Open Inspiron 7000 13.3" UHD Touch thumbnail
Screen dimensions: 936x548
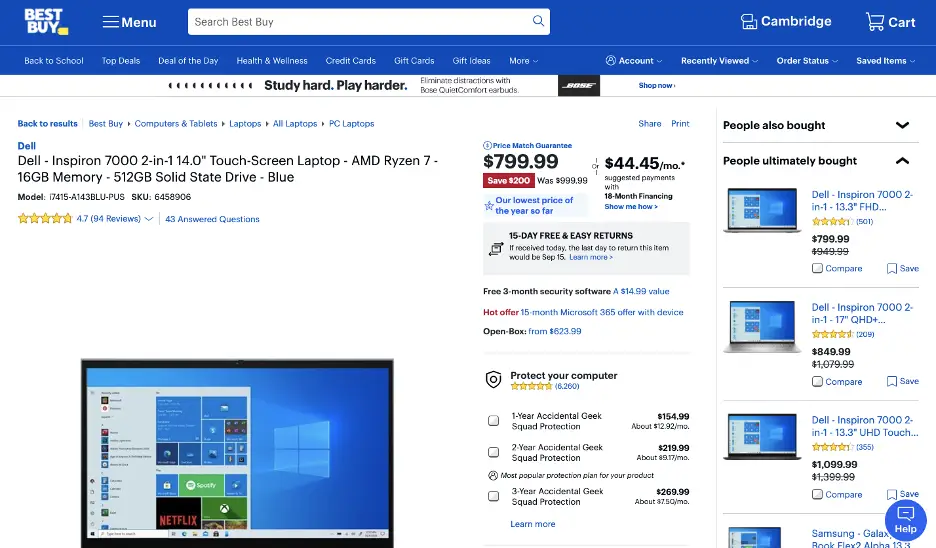coord(761,436)
